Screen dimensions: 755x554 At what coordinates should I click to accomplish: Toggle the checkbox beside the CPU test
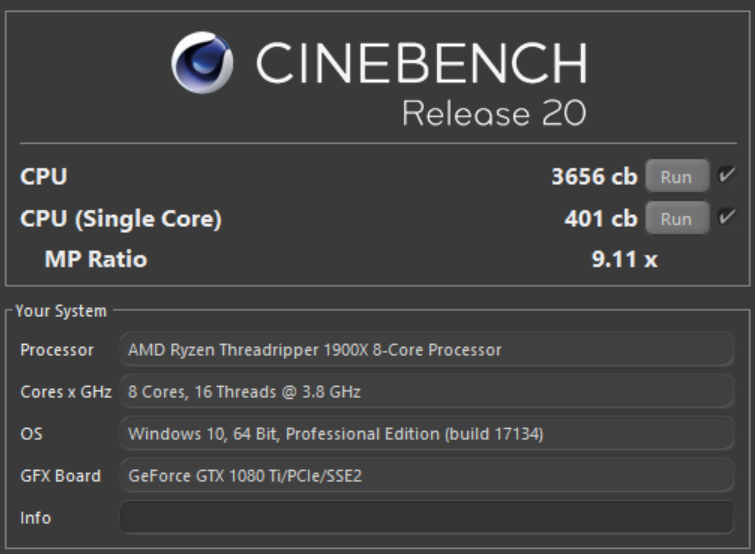coord(727,177)
